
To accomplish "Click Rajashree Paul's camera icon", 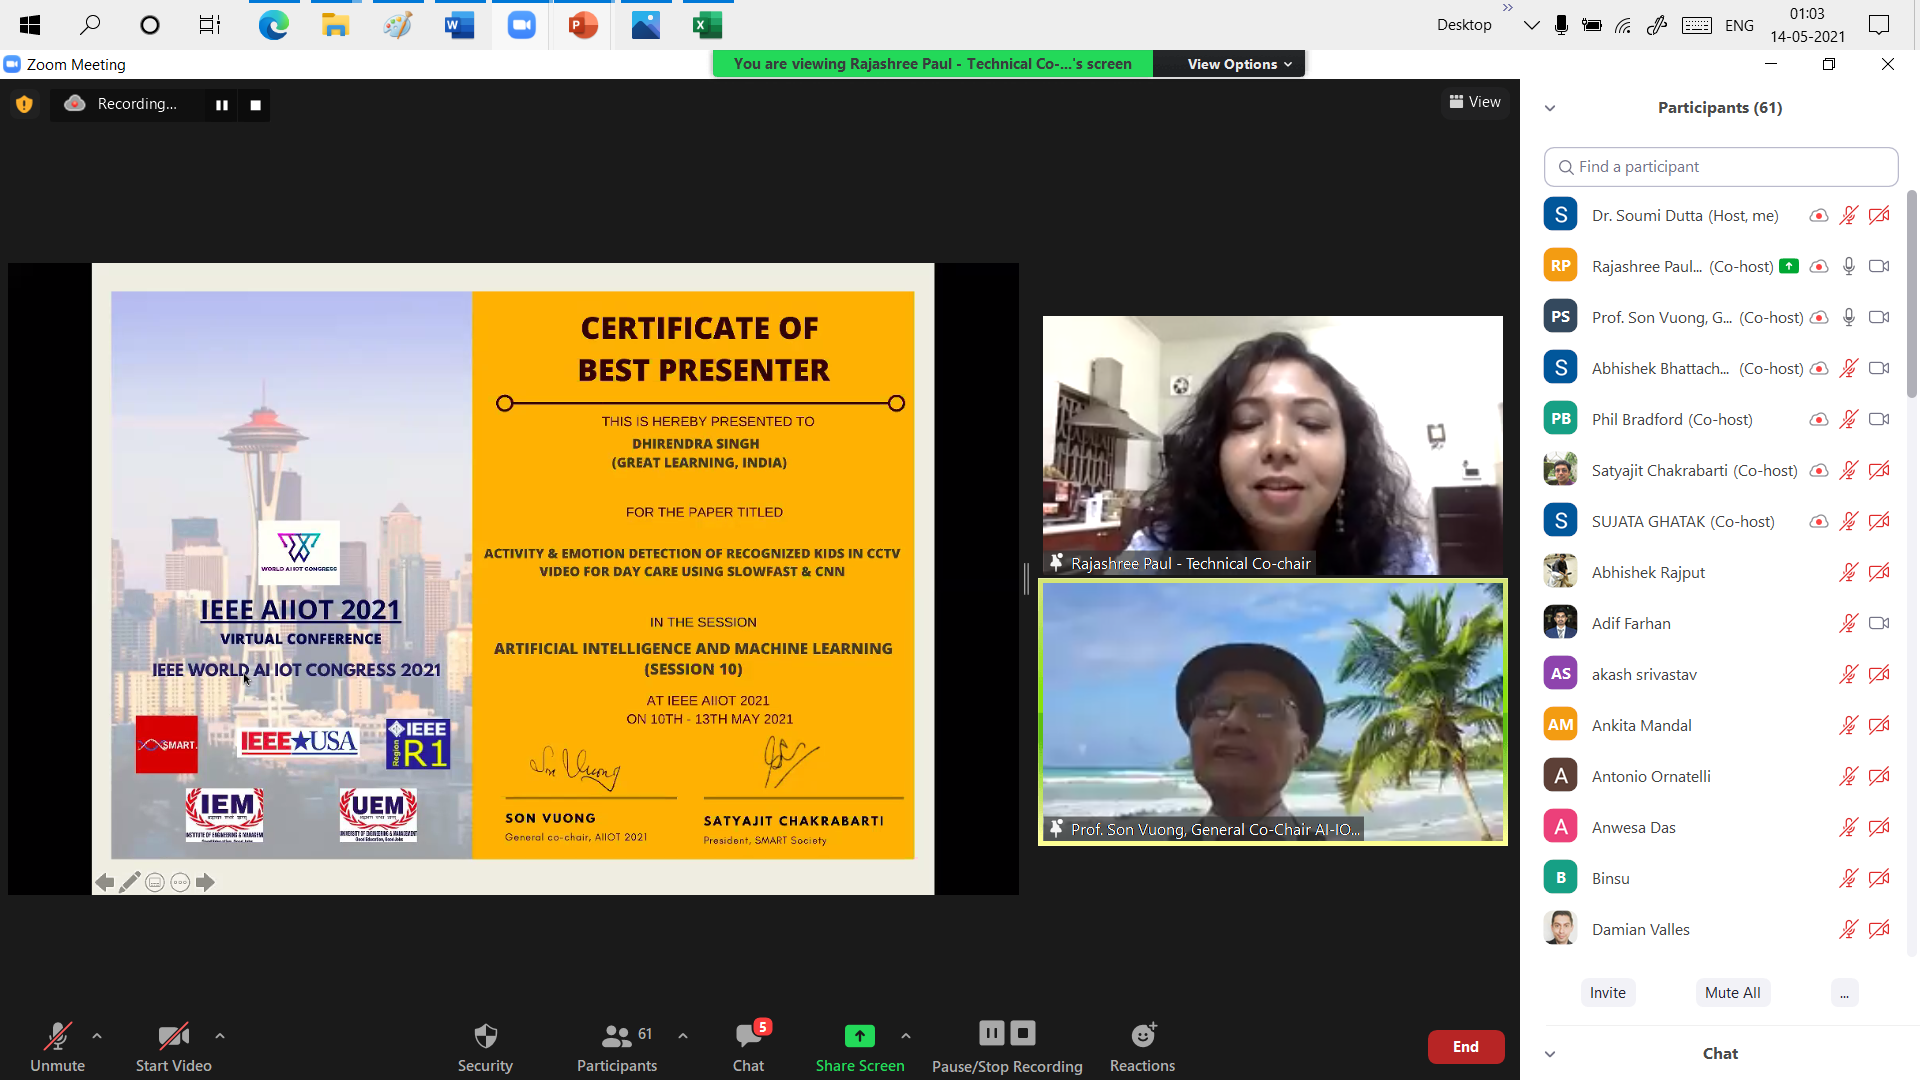I will click(x=1880, y=267).
